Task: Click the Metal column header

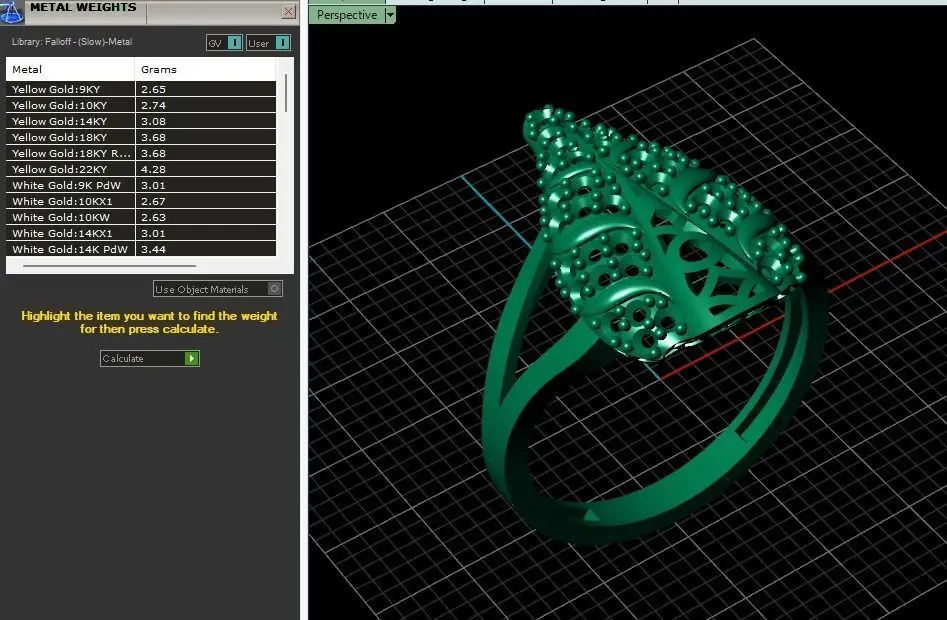Action: (70, 69)
